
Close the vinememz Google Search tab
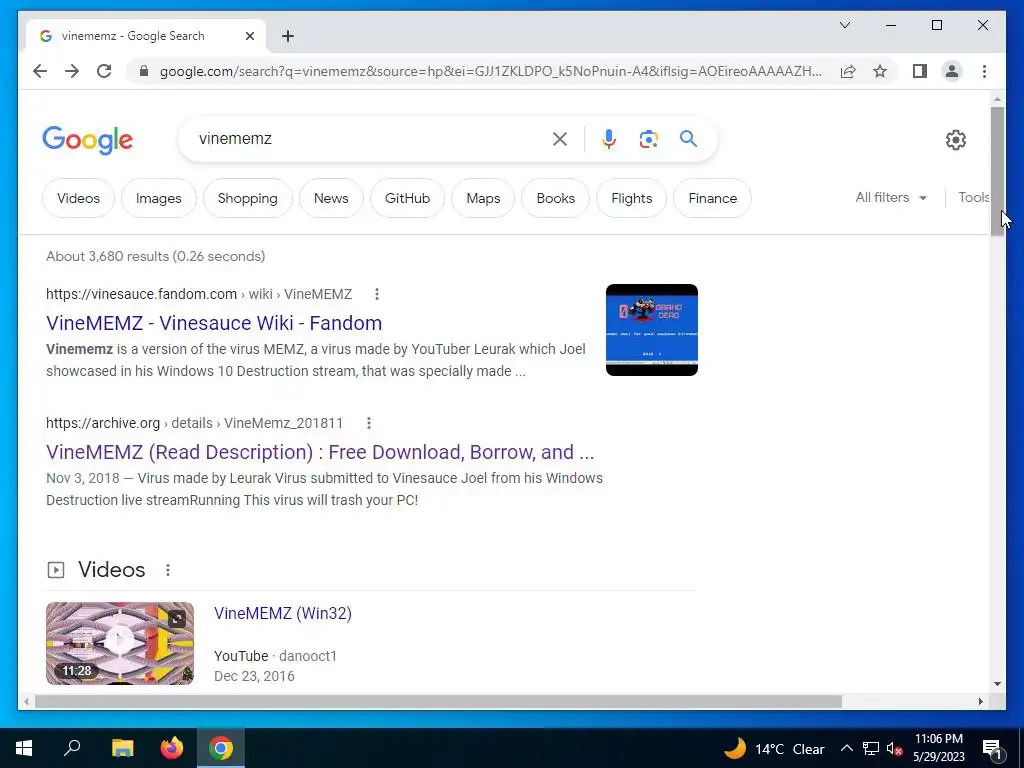coord(249,36)
